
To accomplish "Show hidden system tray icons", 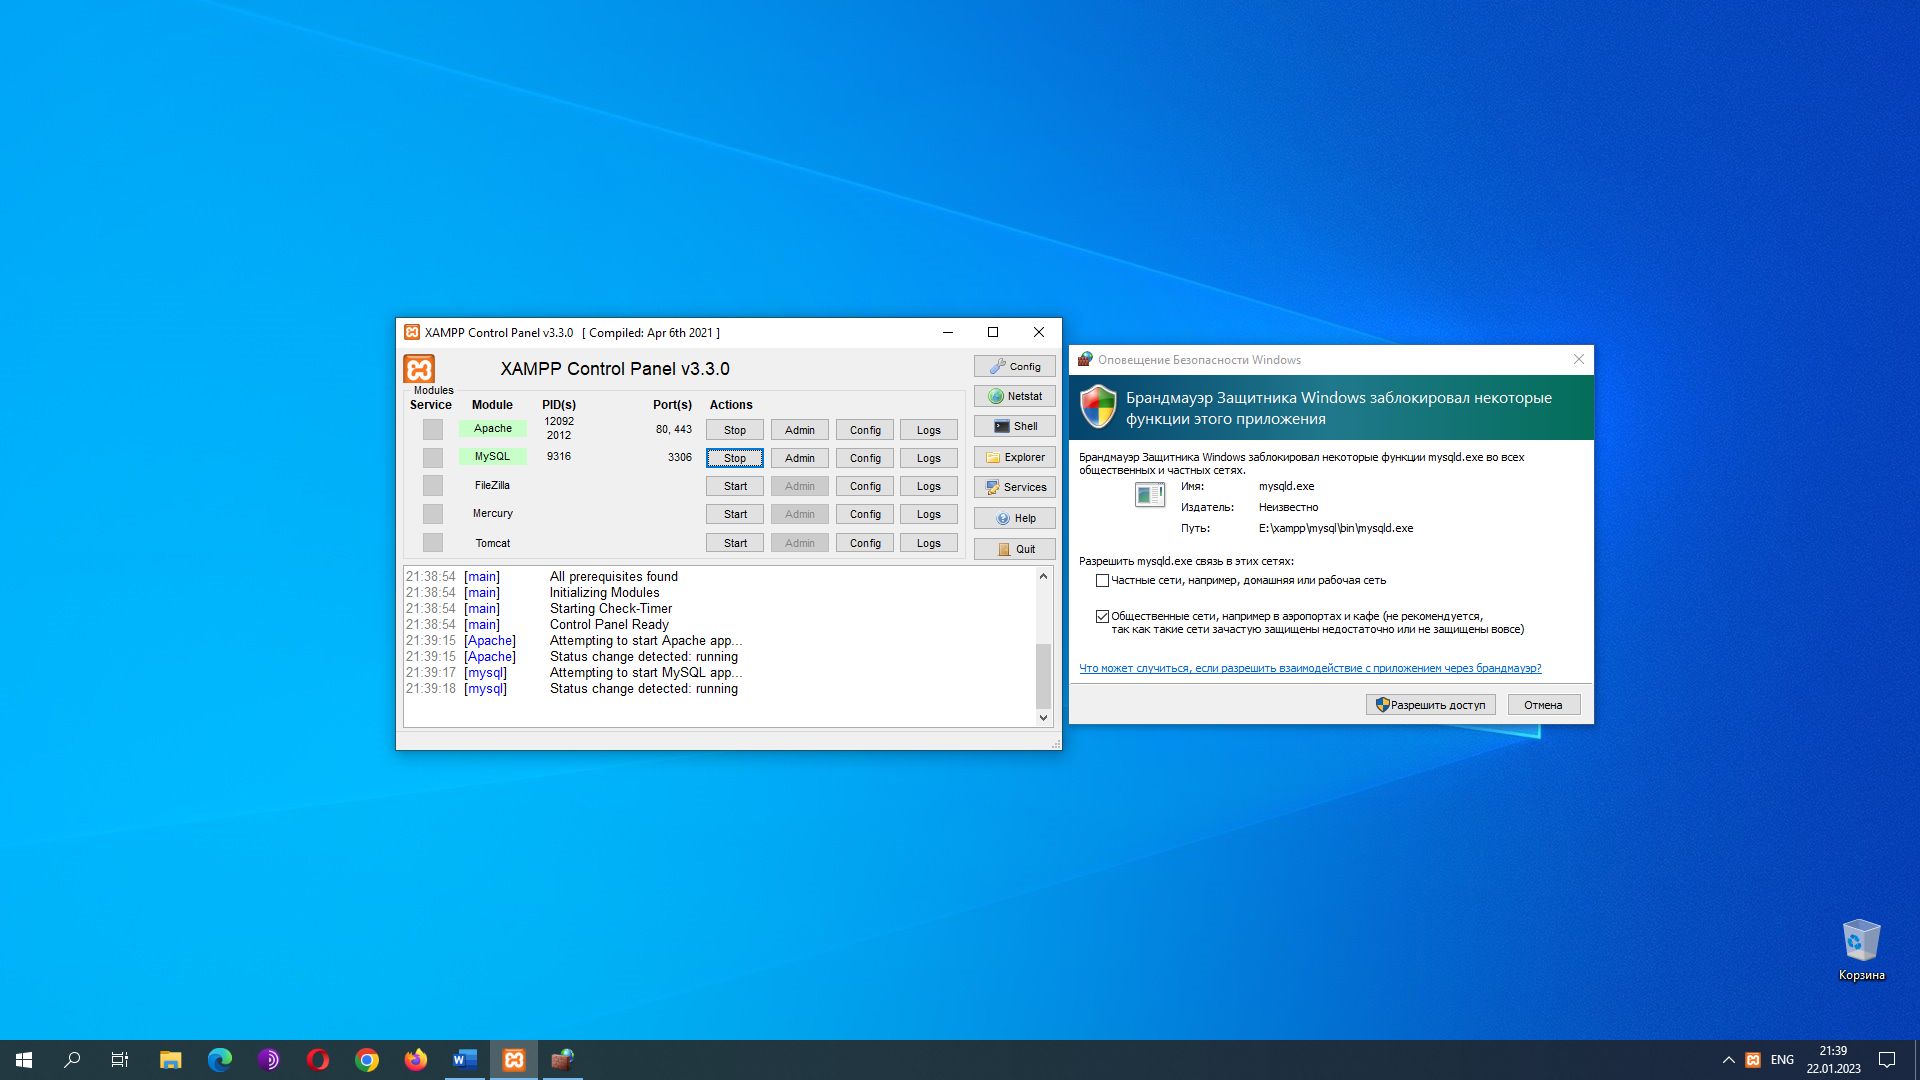I will [x=1728, y=1060].
